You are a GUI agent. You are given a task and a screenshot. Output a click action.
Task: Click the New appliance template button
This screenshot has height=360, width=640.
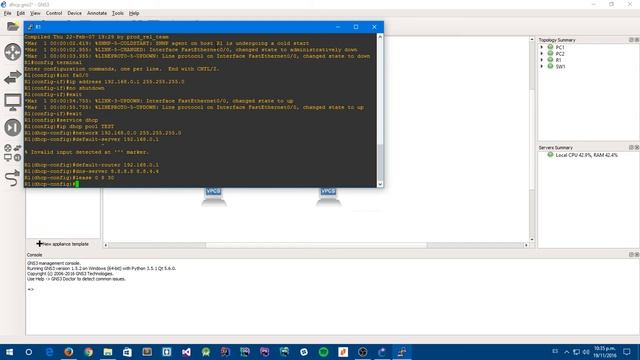[62, 244]
